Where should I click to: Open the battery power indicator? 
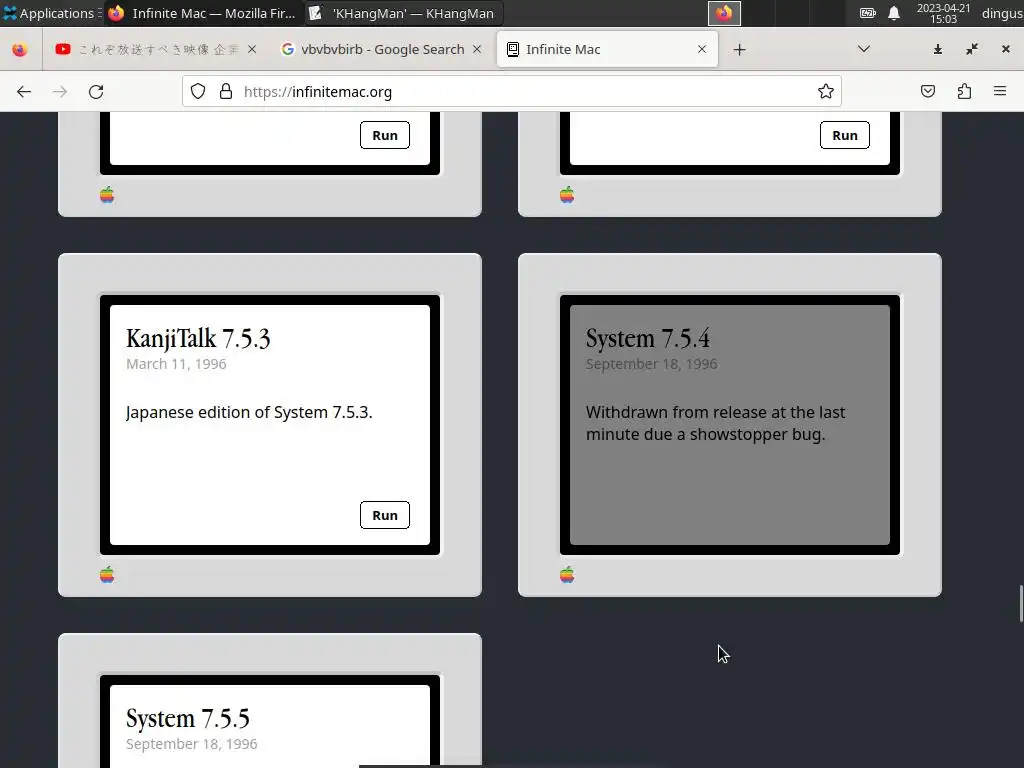pyautogui.click(x=867, y=13)
